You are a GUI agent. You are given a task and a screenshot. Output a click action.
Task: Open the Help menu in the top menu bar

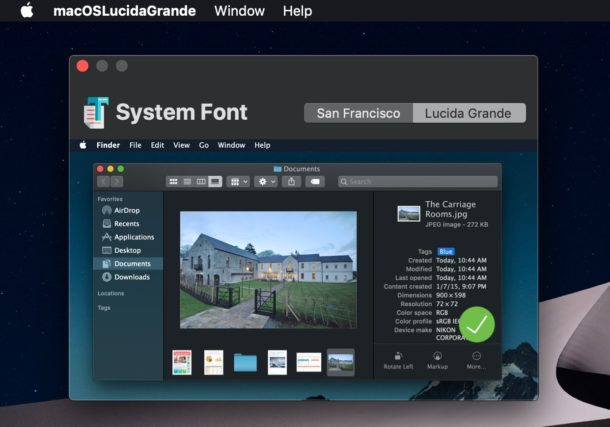tap(297, 11)
